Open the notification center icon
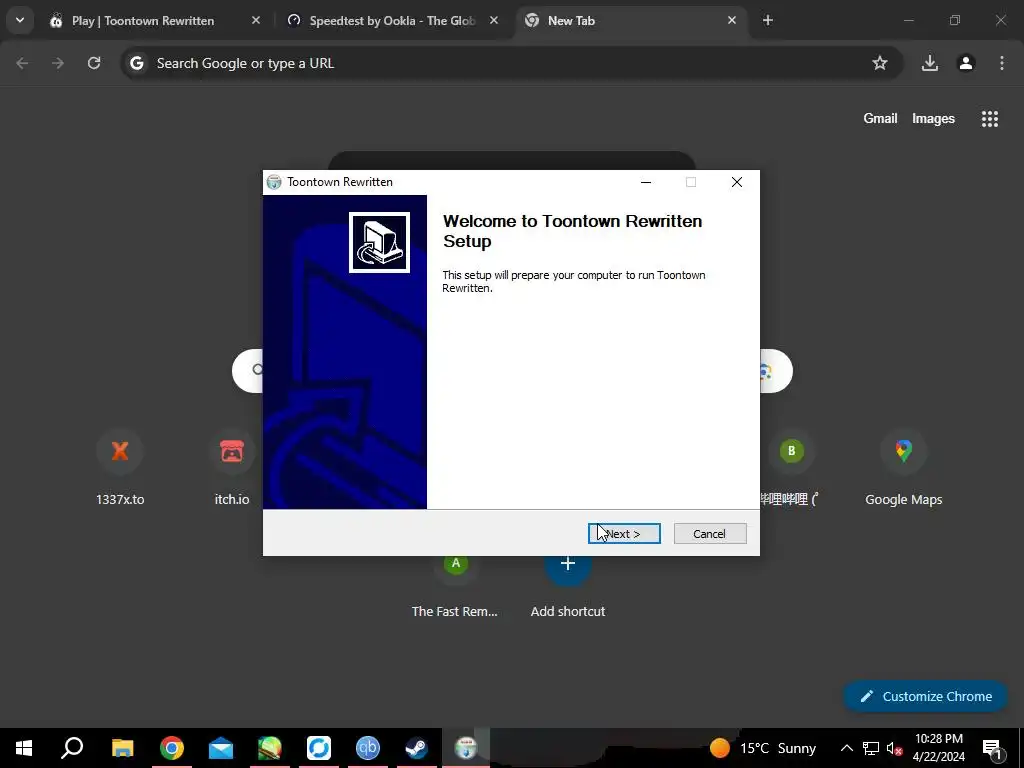The width and height of the screenshot is (1024, 768). 992,748
